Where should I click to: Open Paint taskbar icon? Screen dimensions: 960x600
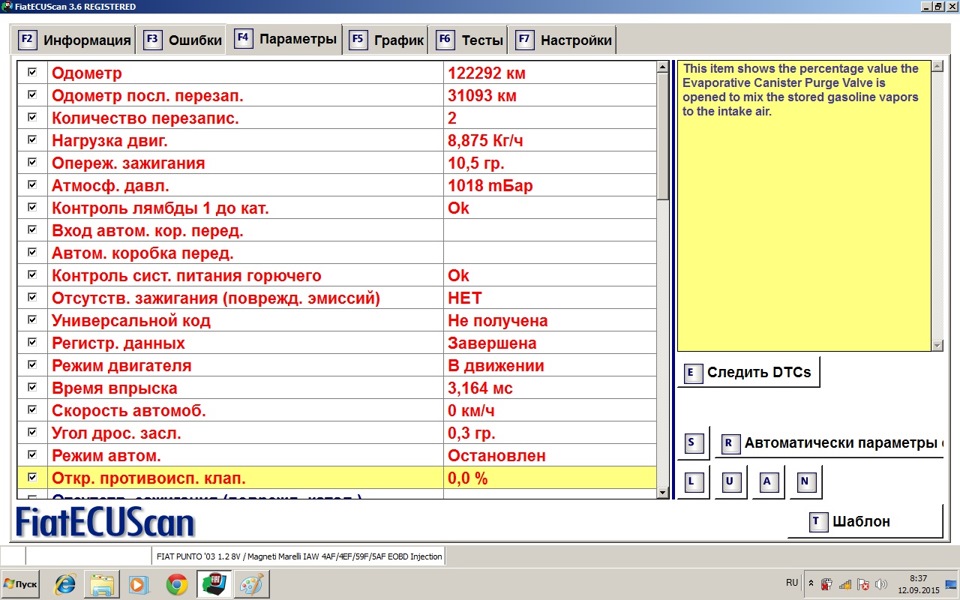[x=250, y=584]
